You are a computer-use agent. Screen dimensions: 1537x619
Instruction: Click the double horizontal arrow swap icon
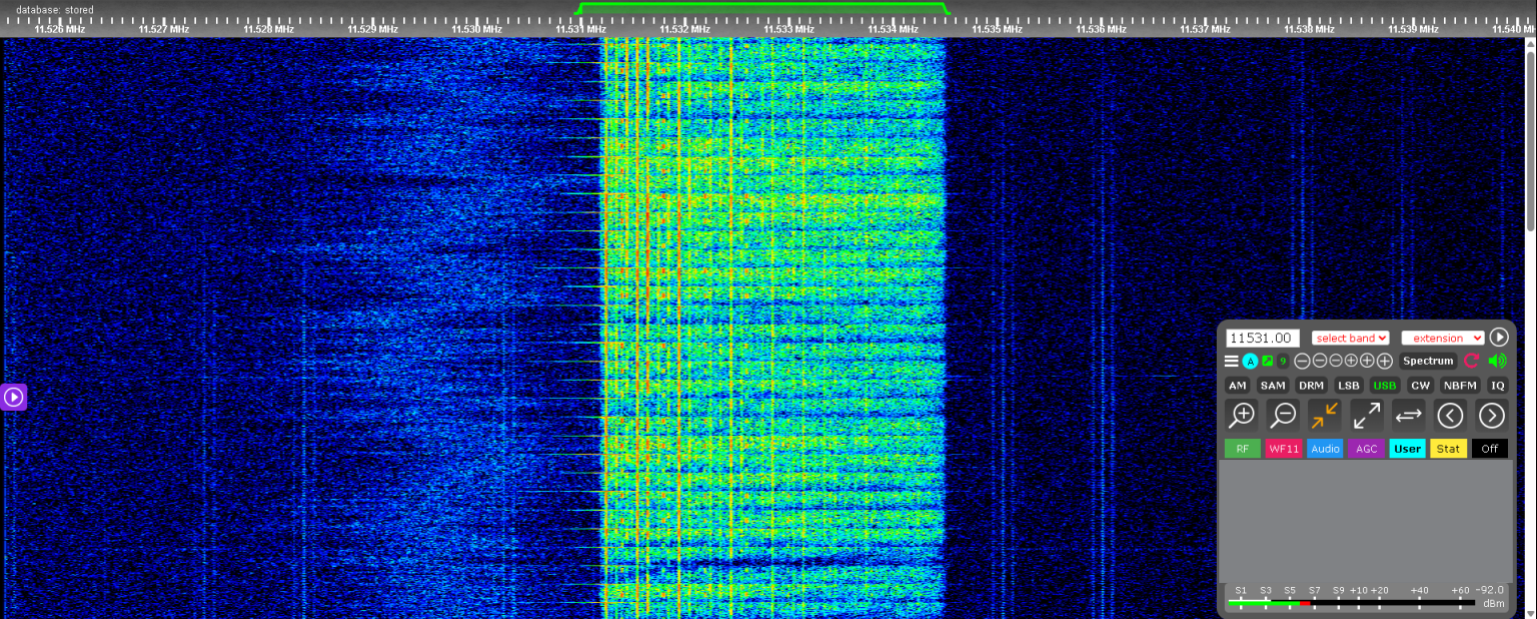pos(1408,415)
